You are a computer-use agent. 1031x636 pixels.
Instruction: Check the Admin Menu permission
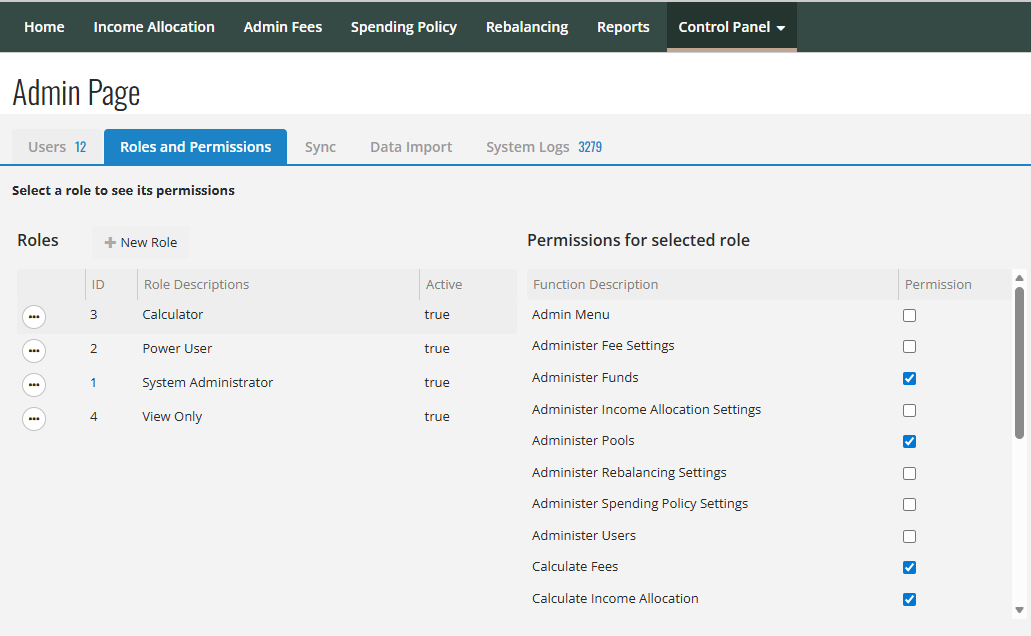pyautogui.click(x=909, y=316)
